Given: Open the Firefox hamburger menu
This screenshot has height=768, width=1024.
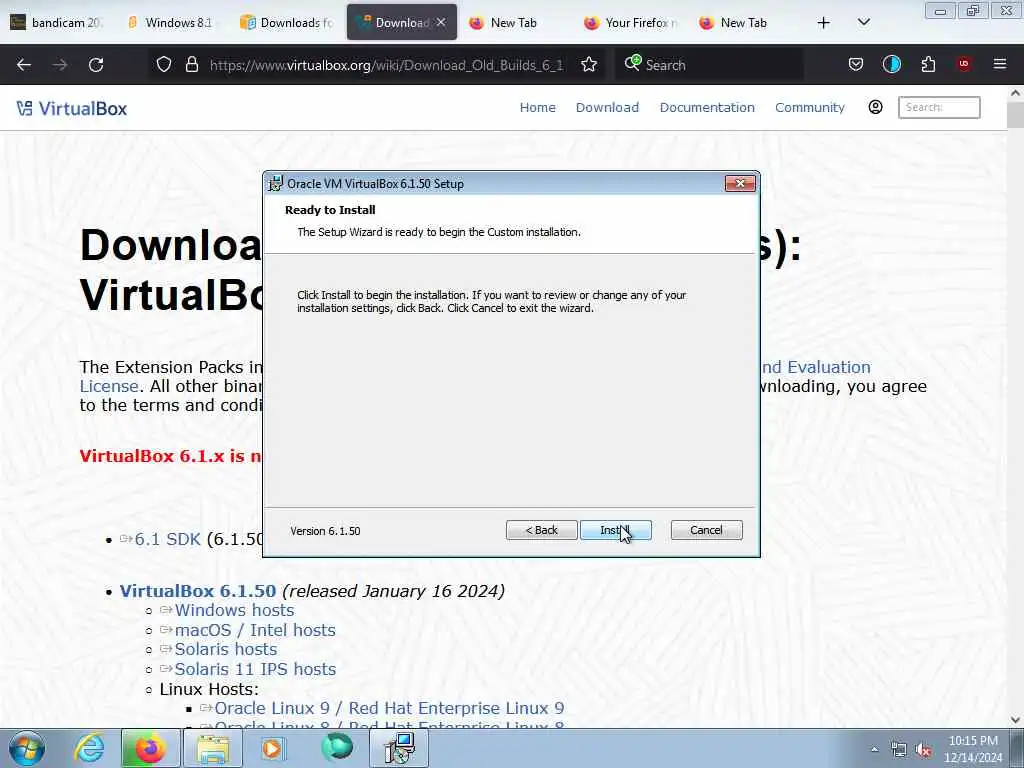Looking at the screenshot, I should click(x=1000, y=64).
